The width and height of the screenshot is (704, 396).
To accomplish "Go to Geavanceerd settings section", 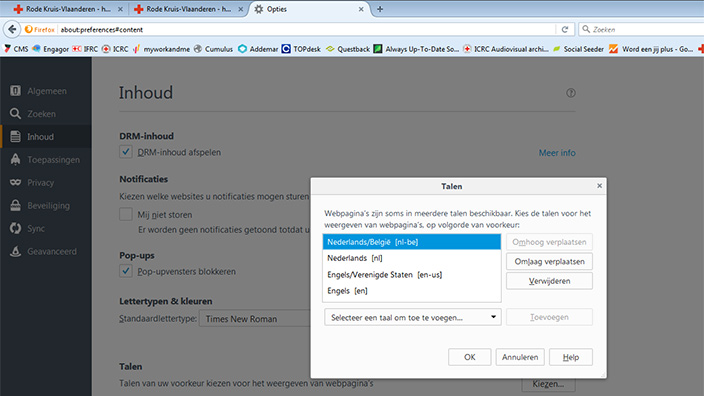I will 46,251.
